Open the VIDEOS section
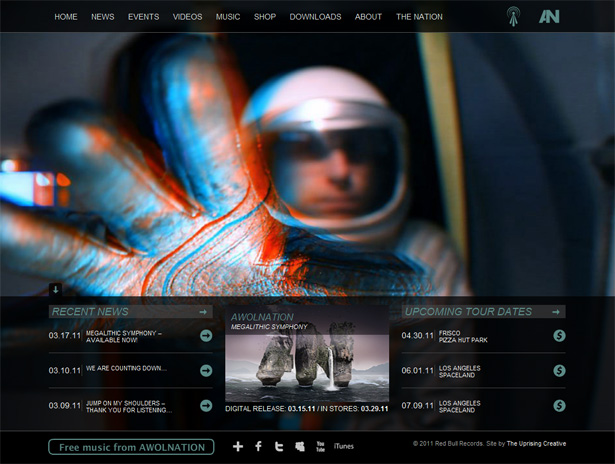The height and width of the screenshot is (464, 615). [187, 17]
